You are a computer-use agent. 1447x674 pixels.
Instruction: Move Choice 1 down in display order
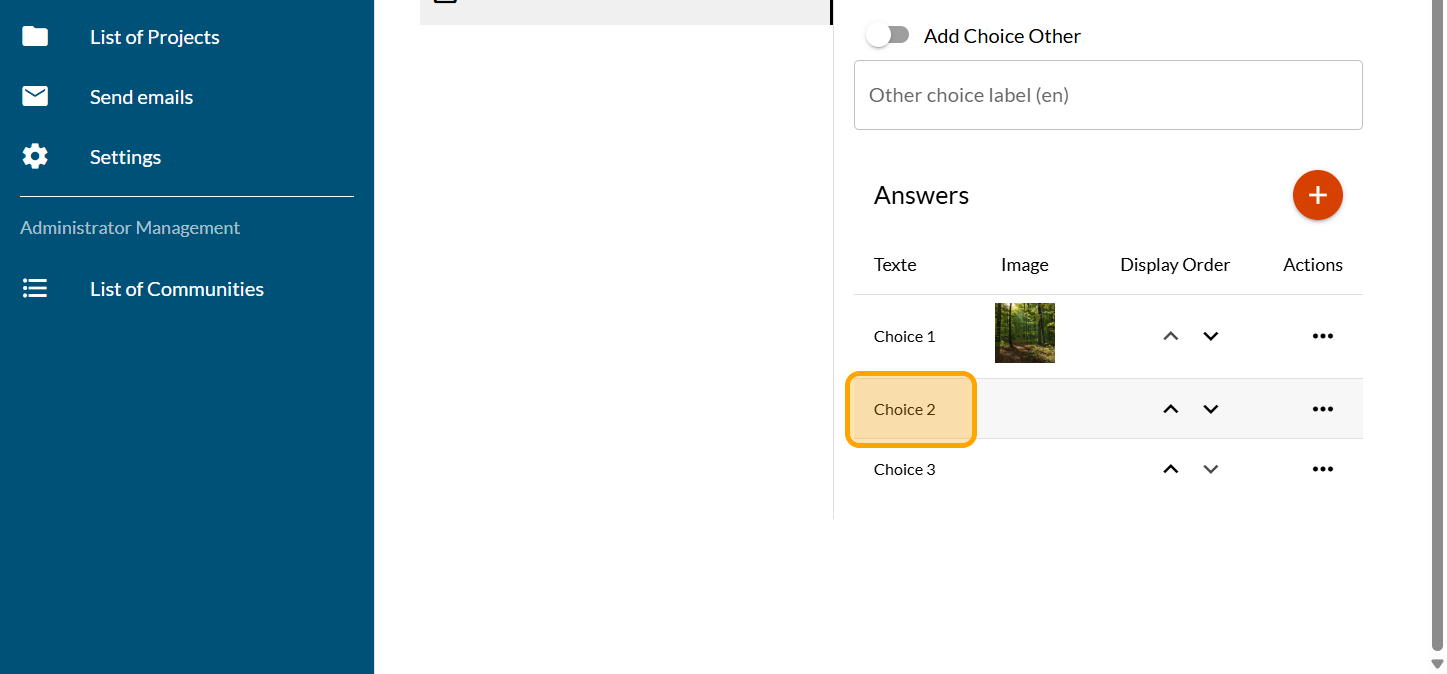pyautogui.click(x=1210, y=336)
